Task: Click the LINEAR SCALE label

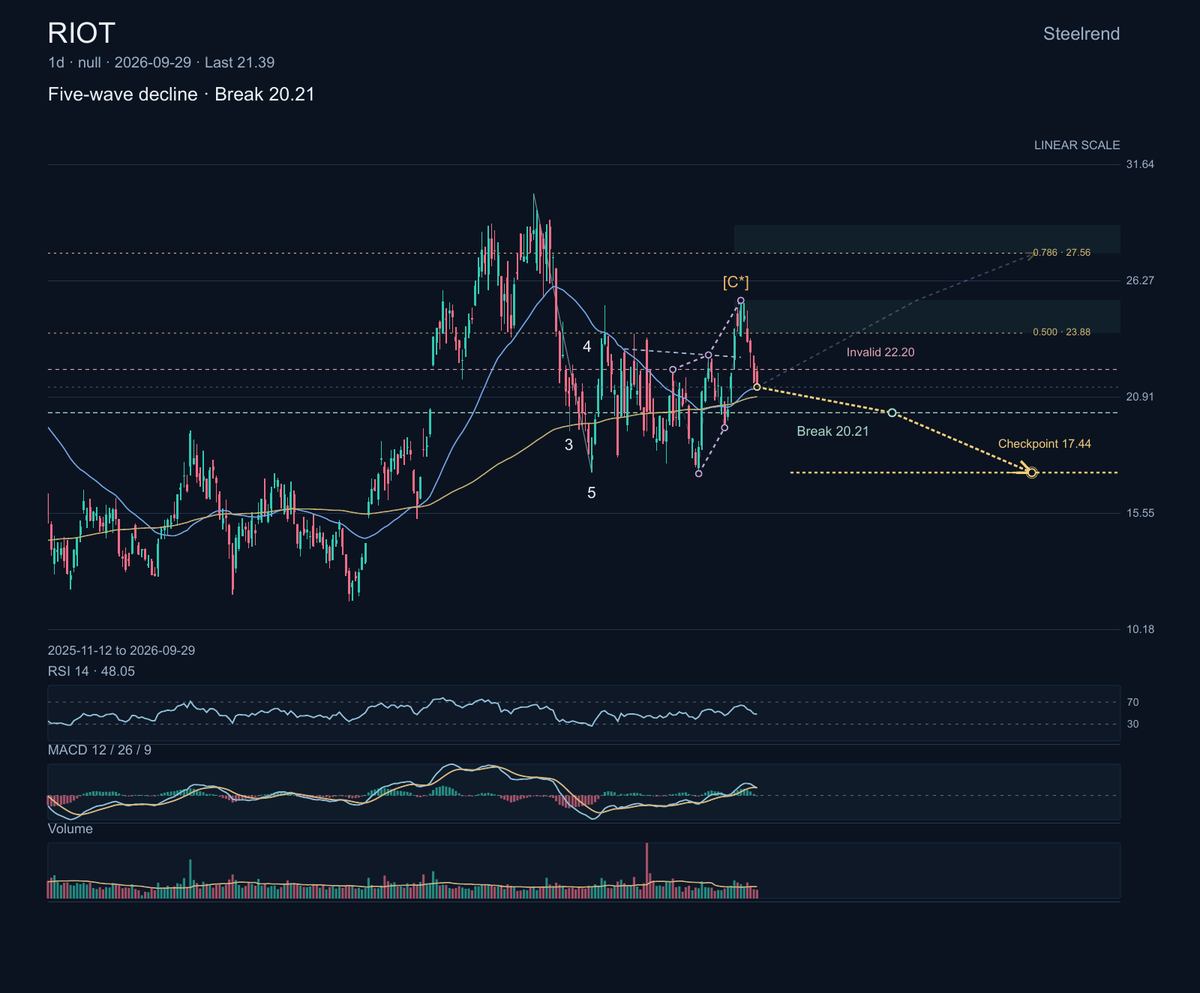Action: click(x=1077, y=145)
